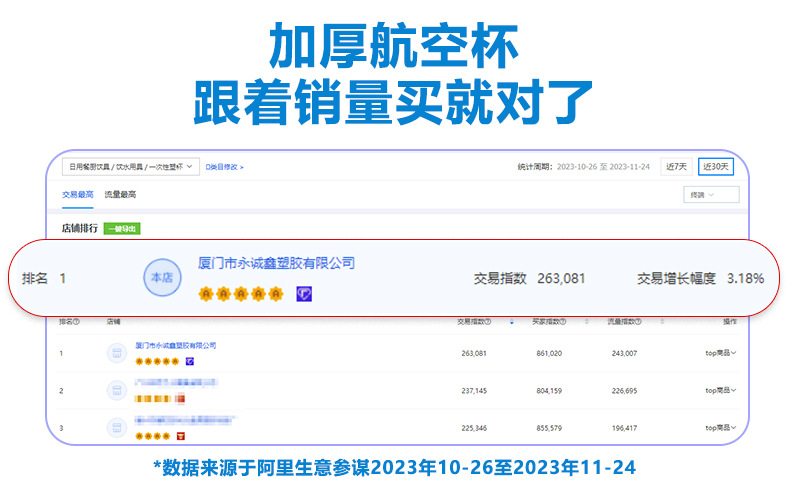Expand top商品 for the rank 2 row
790x484 pixels.
tap(720, 390)
